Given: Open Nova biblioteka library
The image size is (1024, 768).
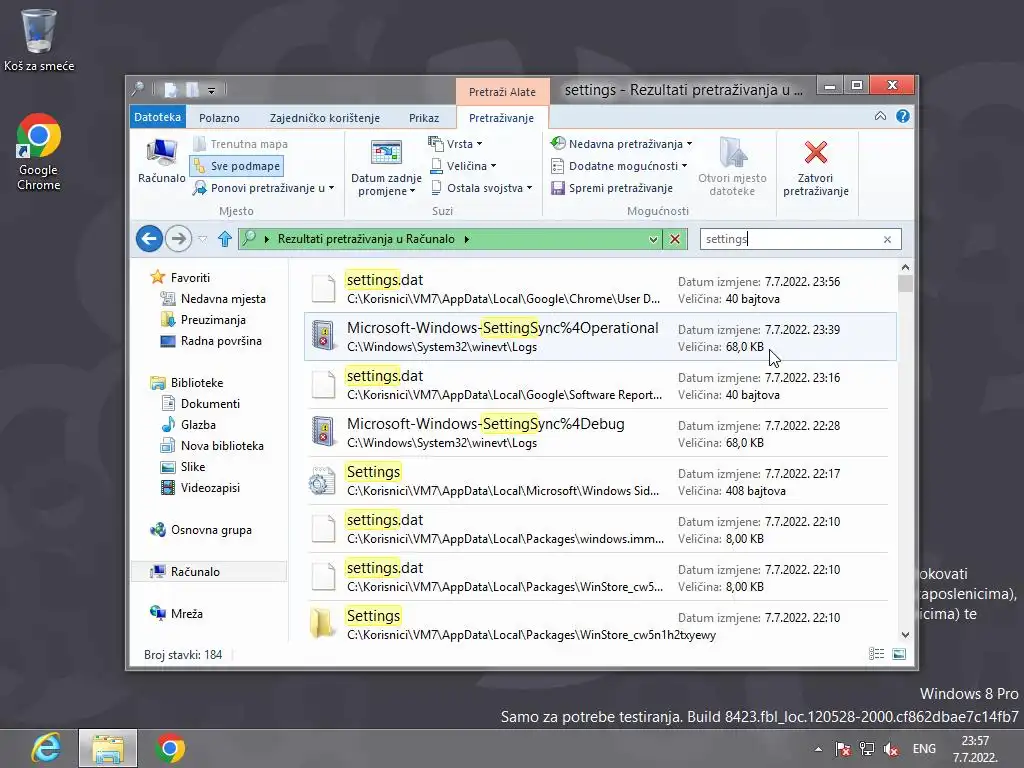Looking at the screenshot, I should click(212, 445).
